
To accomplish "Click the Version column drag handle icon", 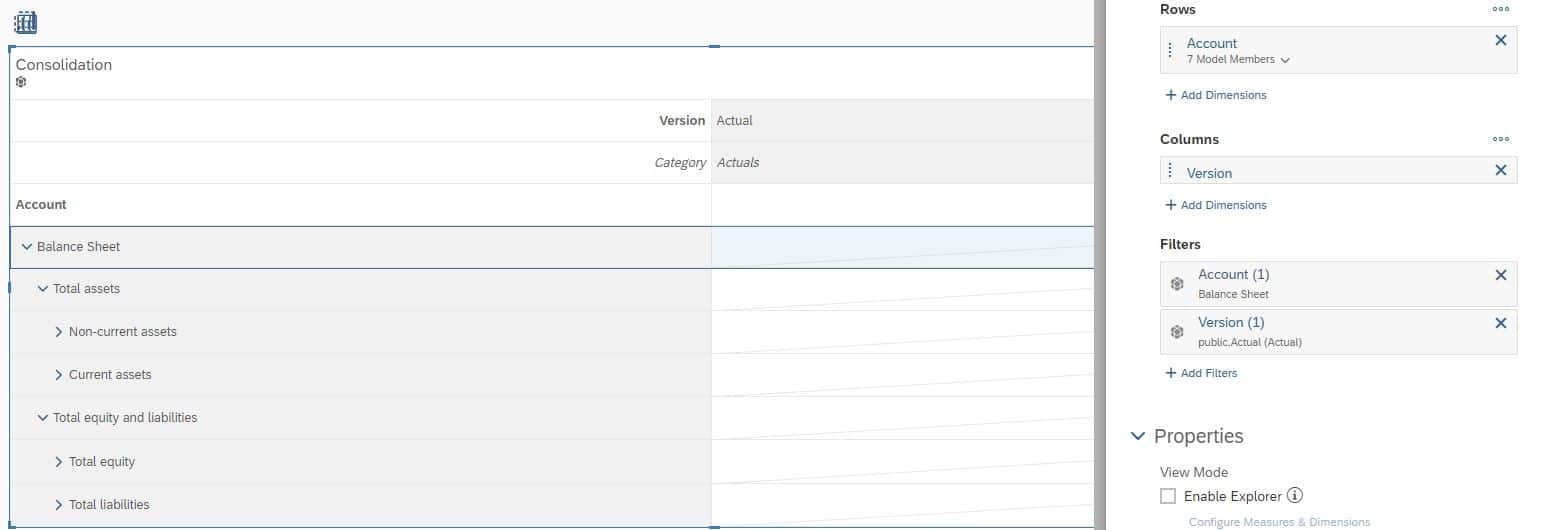I will [1171, 172].
